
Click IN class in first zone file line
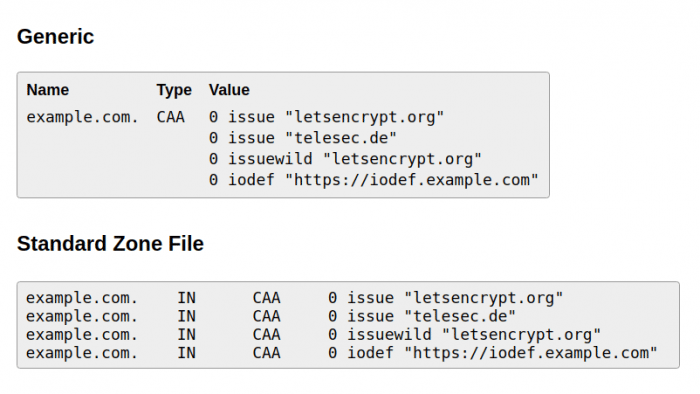click(187, 298)
